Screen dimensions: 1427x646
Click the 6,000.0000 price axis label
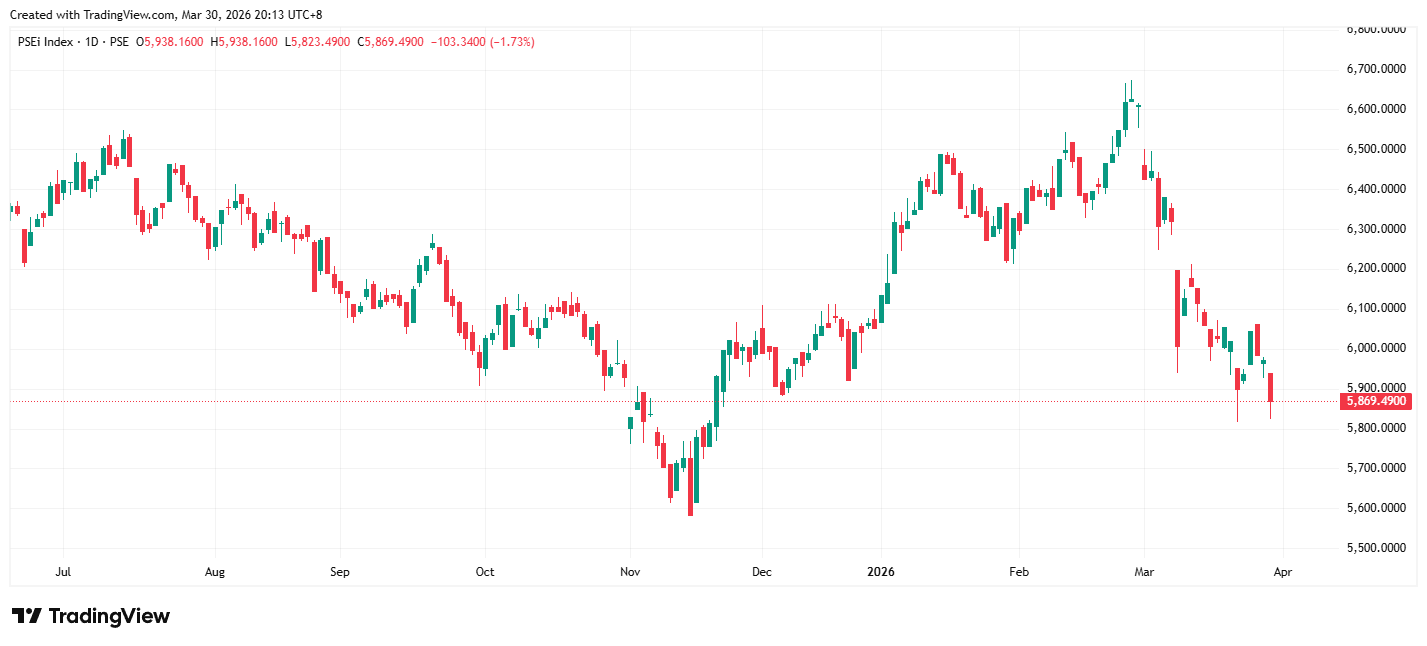click(1376, 348)
